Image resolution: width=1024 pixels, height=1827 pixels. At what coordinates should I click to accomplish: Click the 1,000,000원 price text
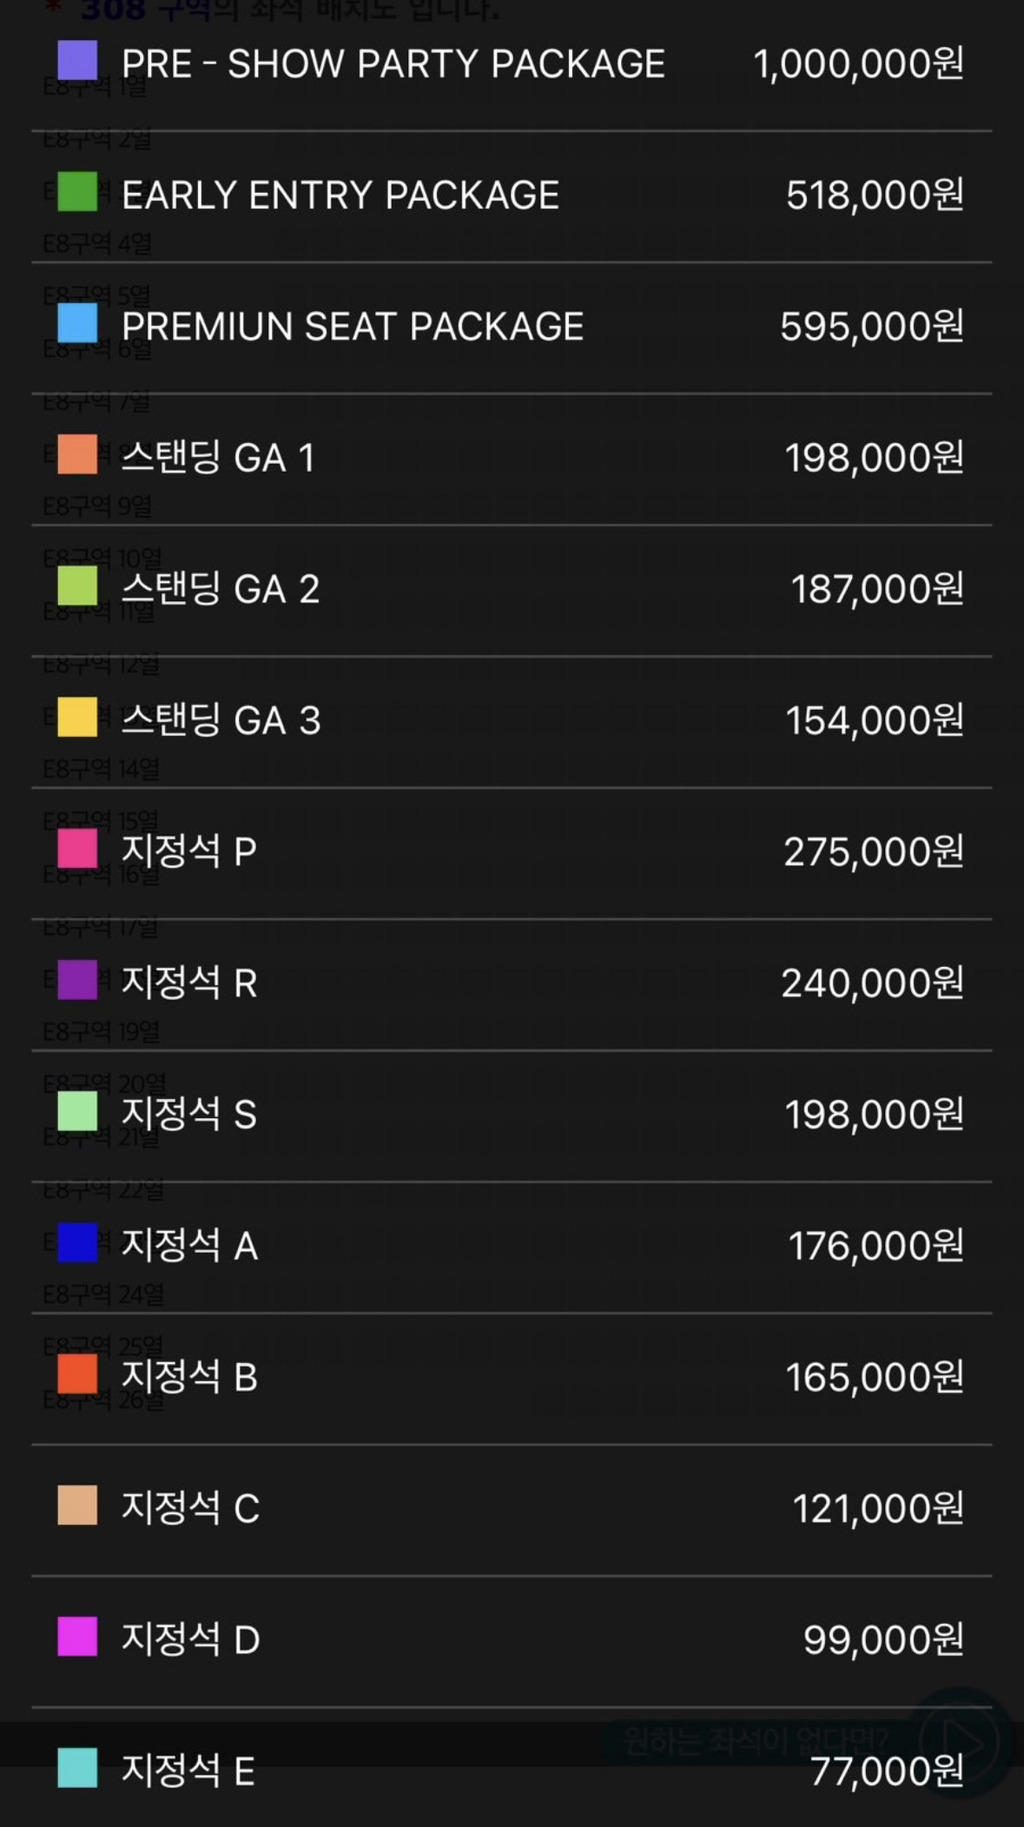pos(858,64)
